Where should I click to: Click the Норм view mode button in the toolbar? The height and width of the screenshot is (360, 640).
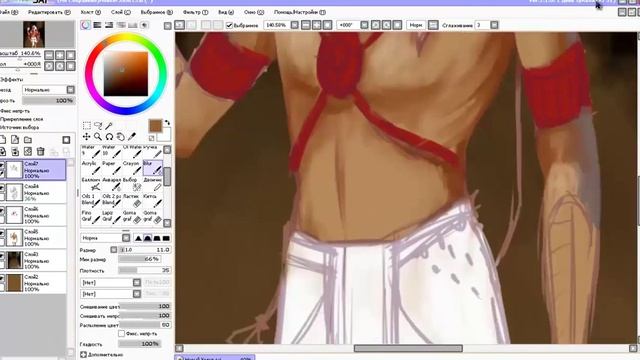416,25
